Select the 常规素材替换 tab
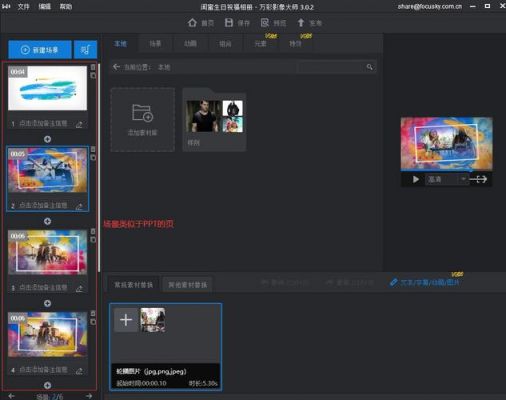 point(134,285)
